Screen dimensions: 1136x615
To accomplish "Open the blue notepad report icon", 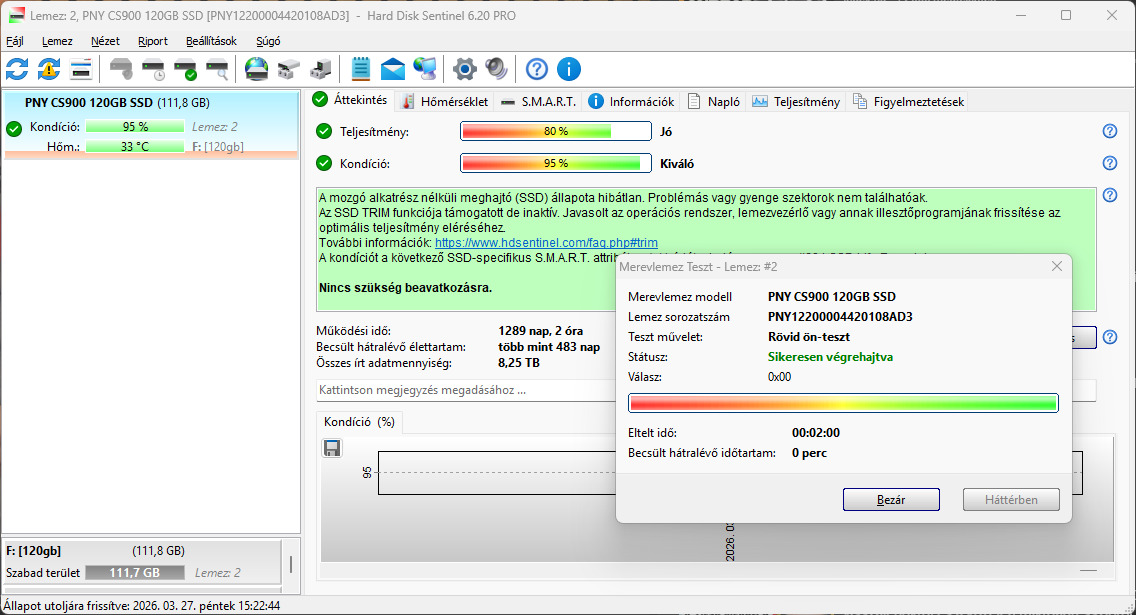I will [x=361, y=70].
